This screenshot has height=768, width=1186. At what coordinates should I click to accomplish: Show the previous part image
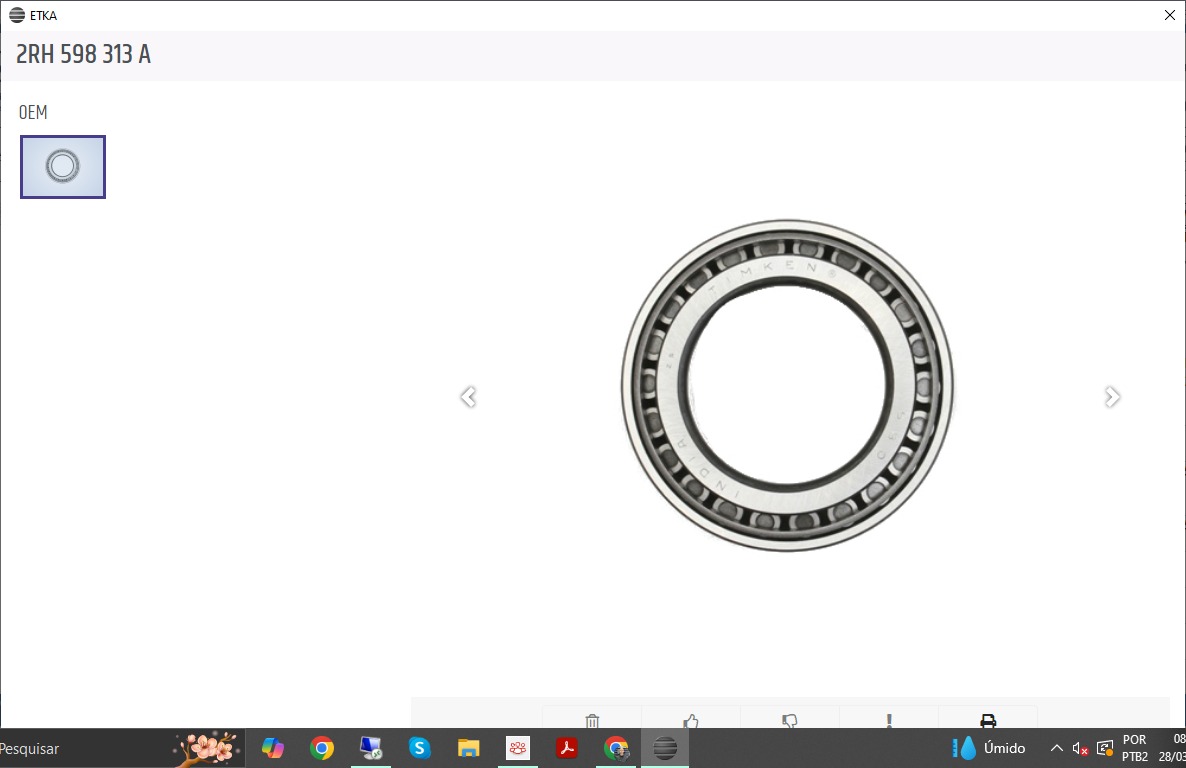pos(468,397)
